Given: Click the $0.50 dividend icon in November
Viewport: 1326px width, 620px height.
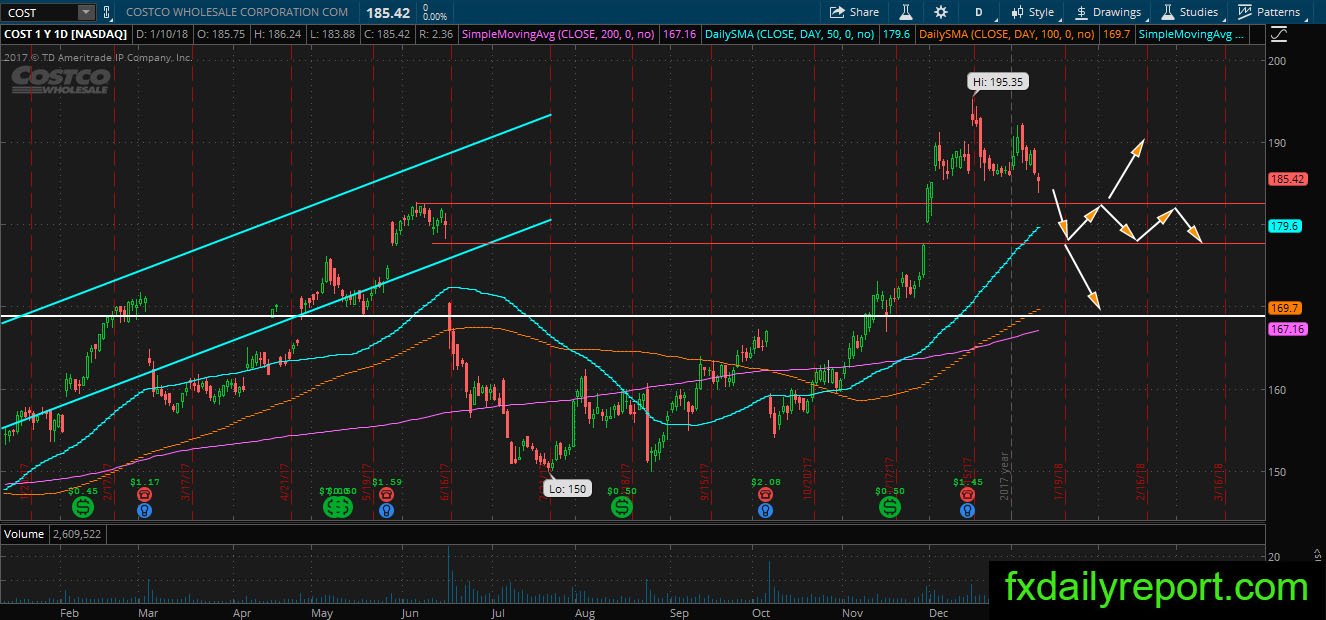Looking at the screenshot, I should (x=889, y=508).
